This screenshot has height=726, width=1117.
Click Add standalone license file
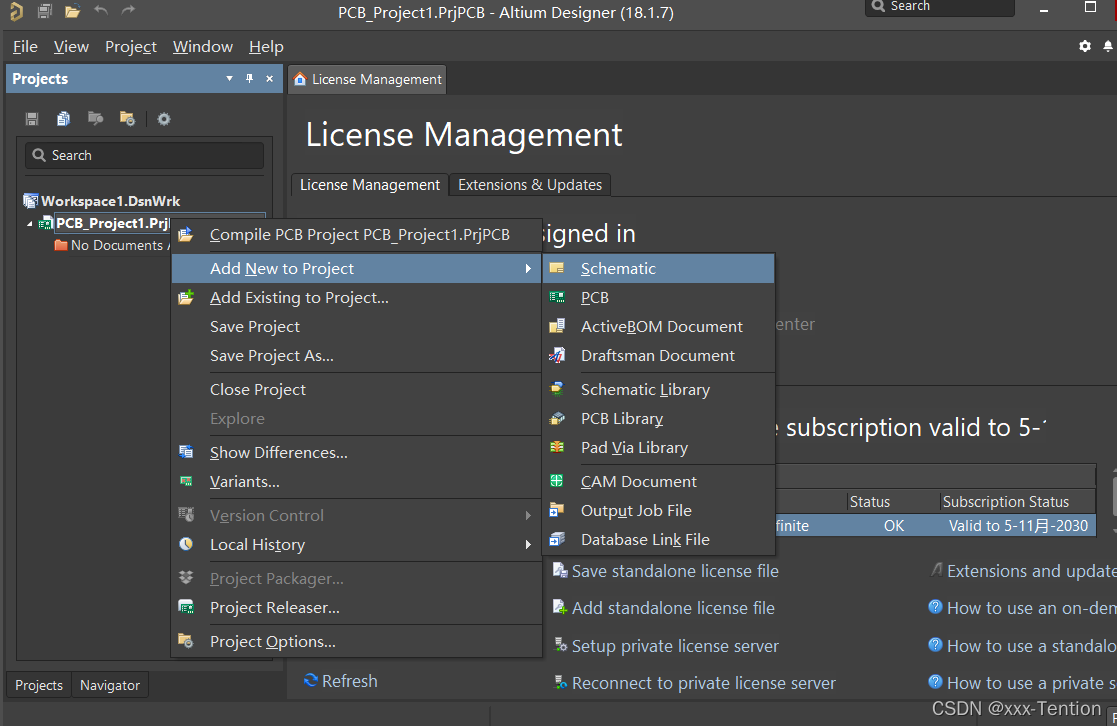[664, 608]
